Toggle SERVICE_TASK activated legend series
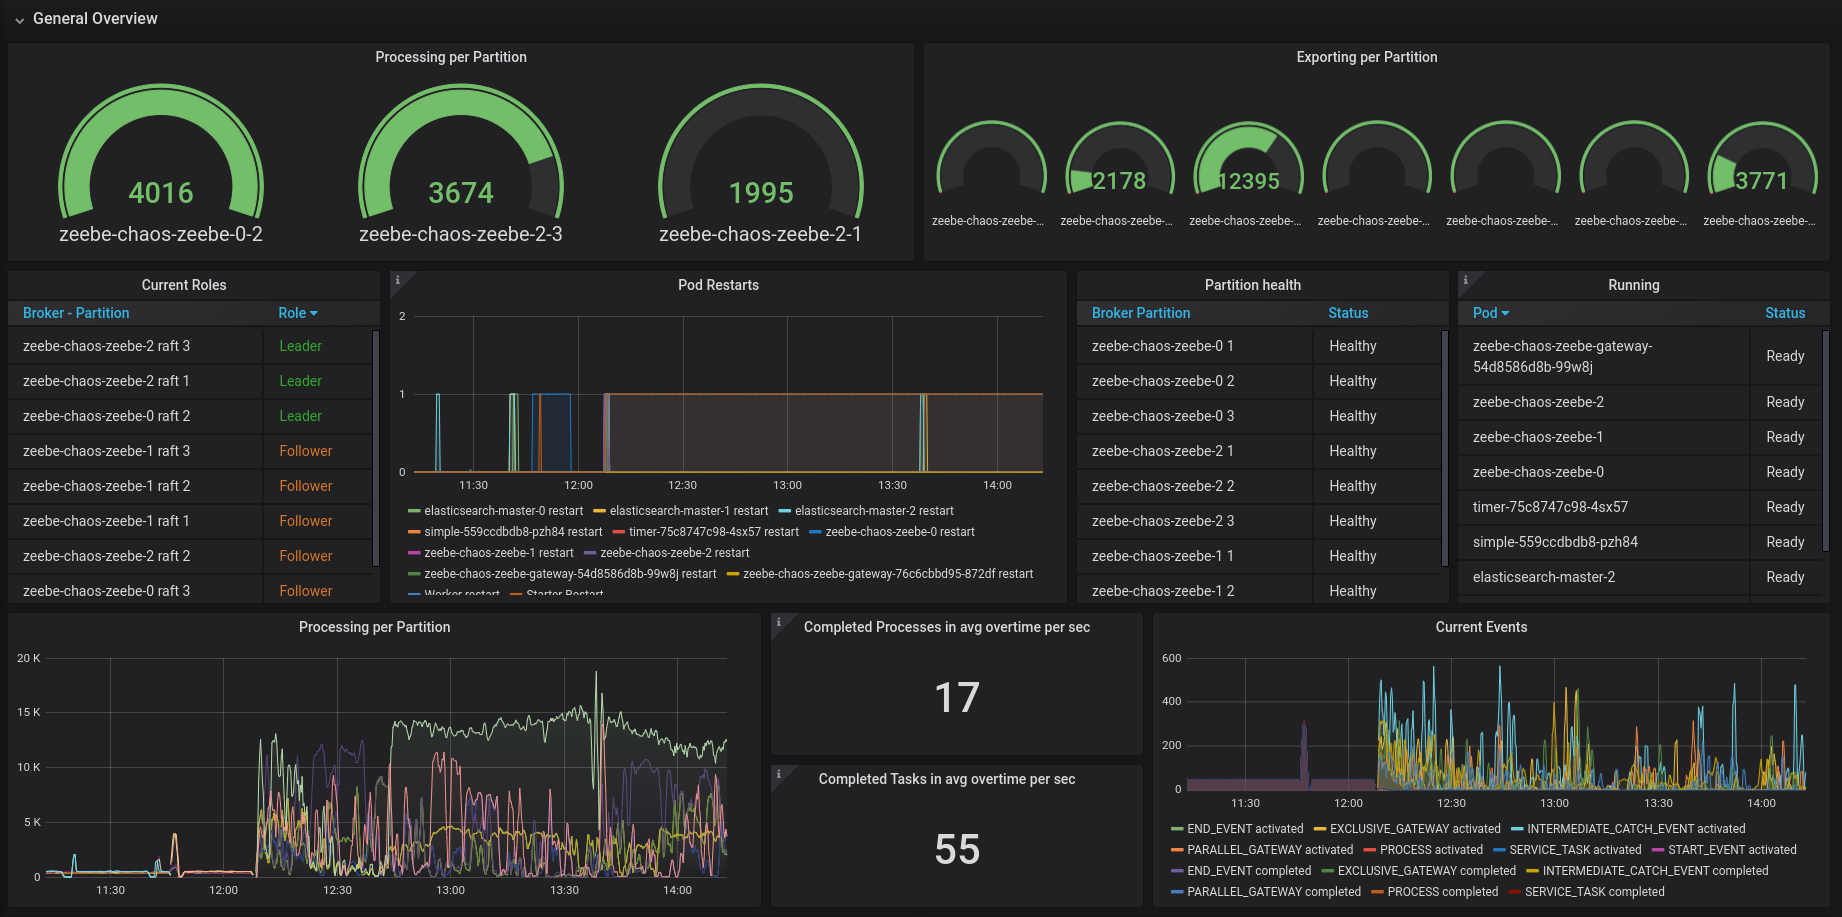 [x=1575, y=850]
